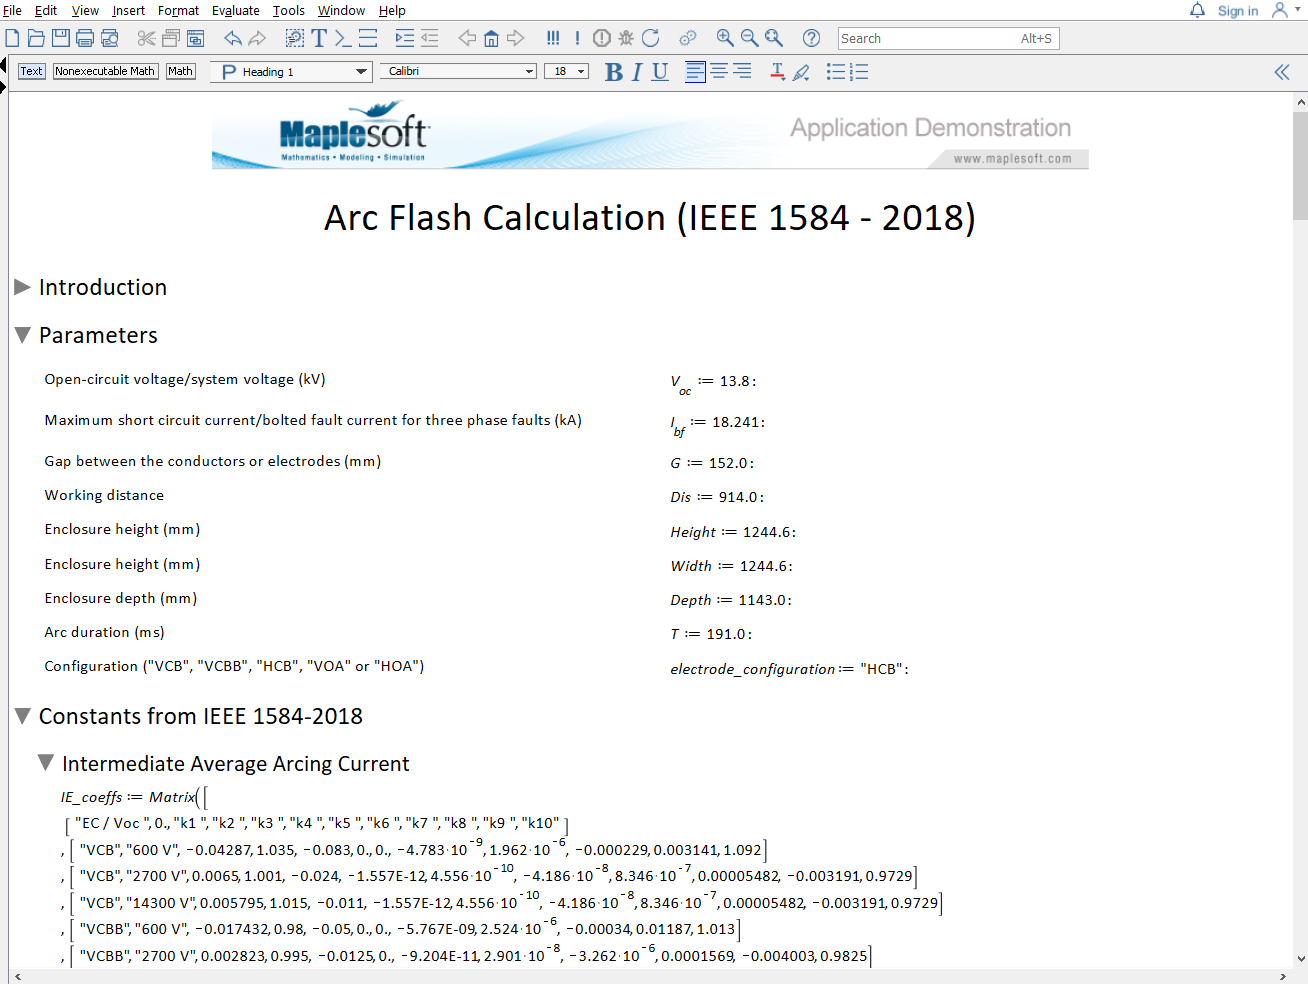Zoom out with the magnifier minus icon
The height and width of the screenshot is (984, 1308).
click(749, 38)
